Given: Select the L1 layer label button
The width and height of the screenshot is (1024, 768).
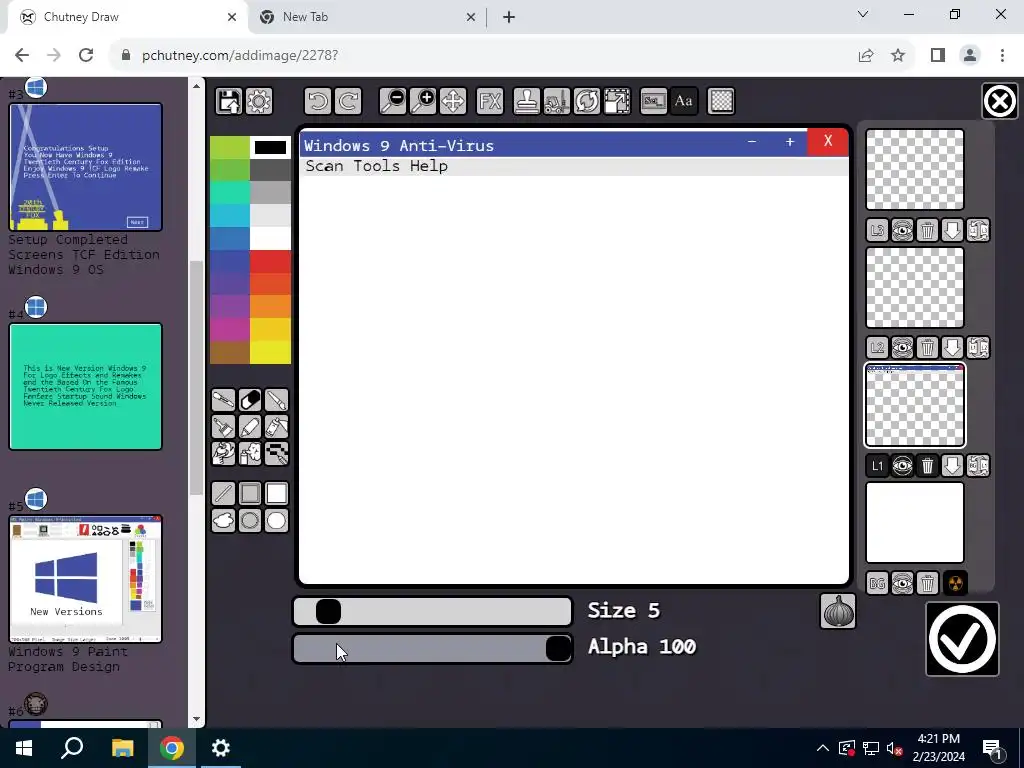Looking at the screenshot, I should pos(878,466).
